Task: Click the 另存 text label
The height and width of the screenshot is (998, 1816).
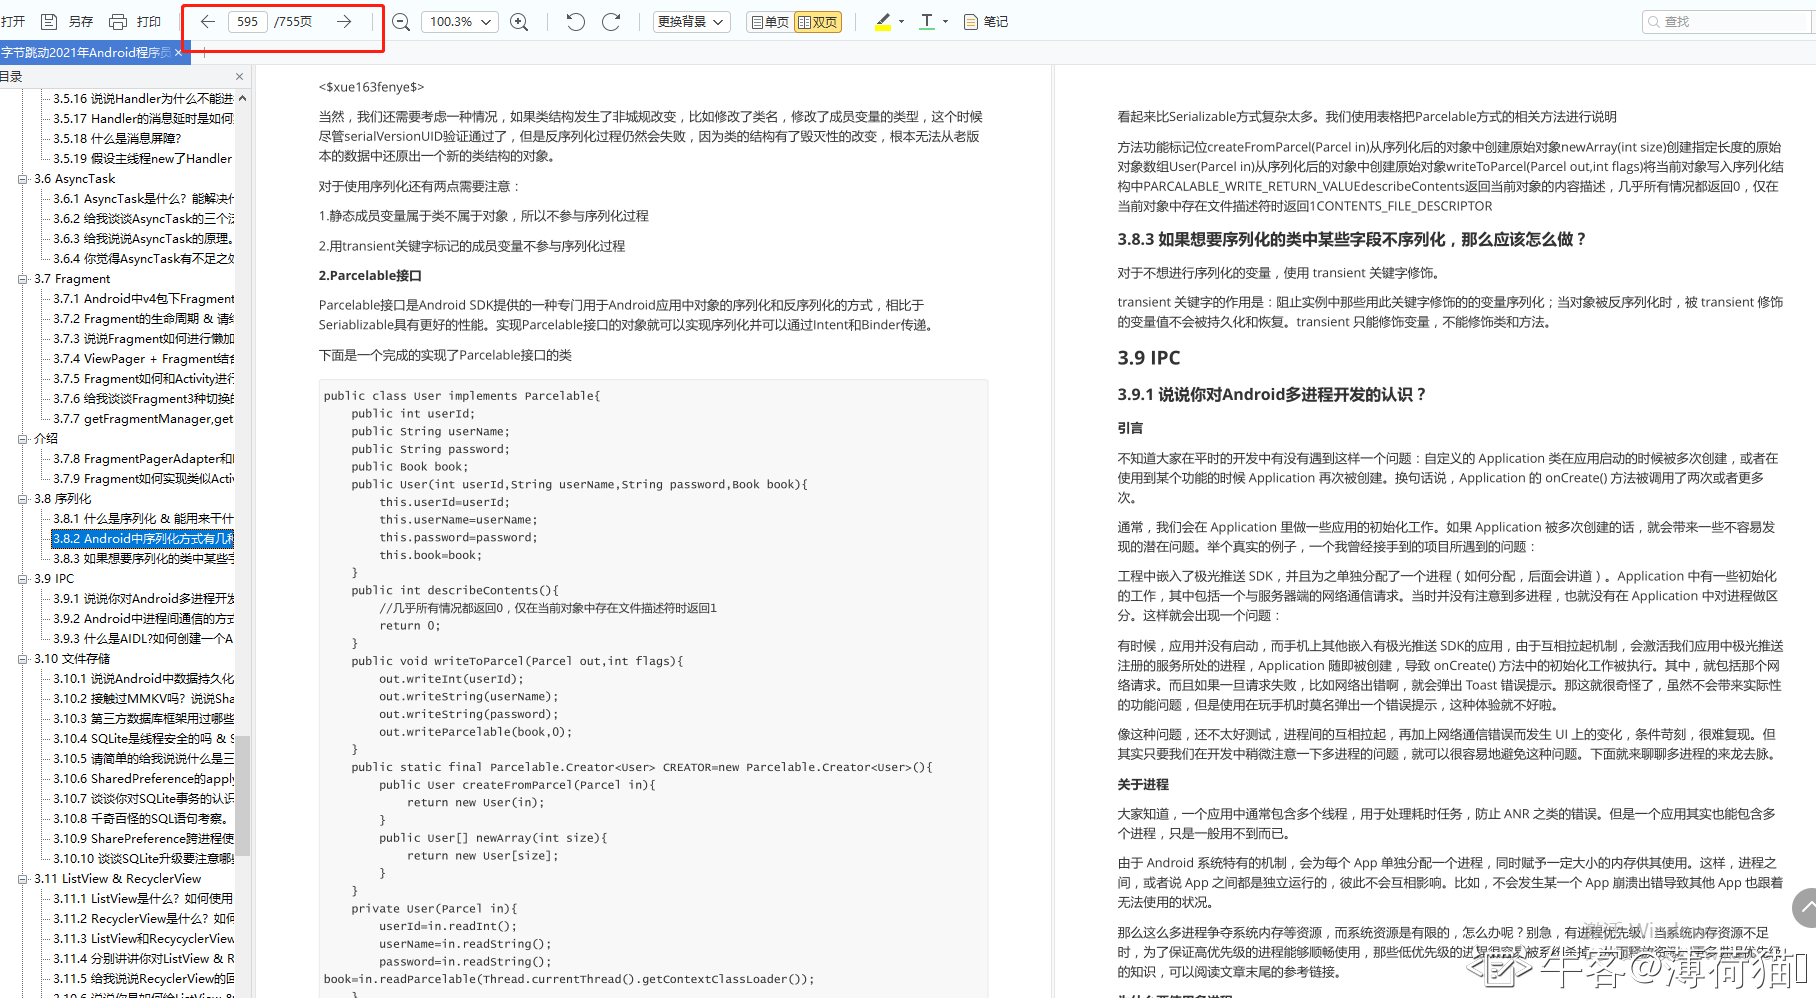Action: (81, 22)
